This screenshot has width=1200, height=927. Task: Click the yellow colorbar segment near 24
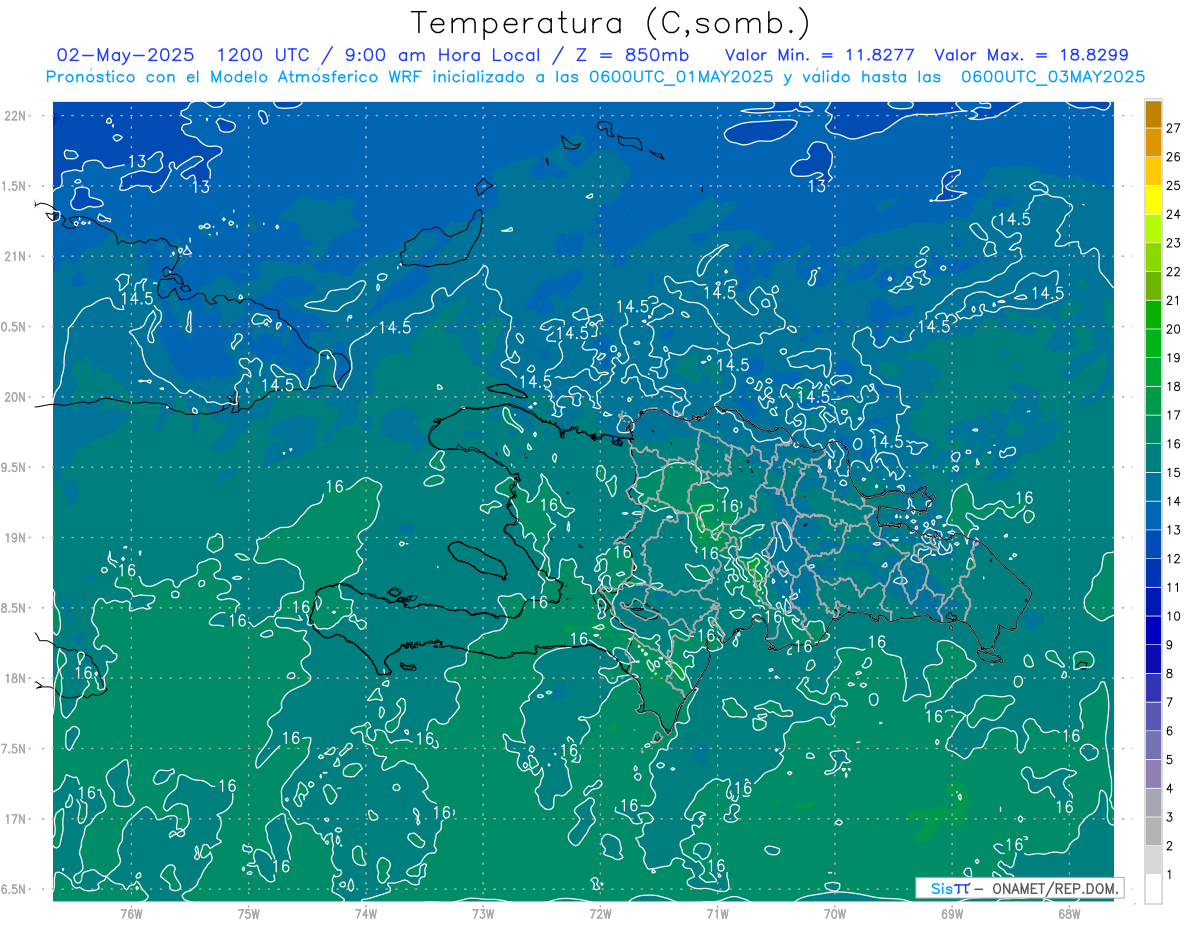pos(1153,200)
